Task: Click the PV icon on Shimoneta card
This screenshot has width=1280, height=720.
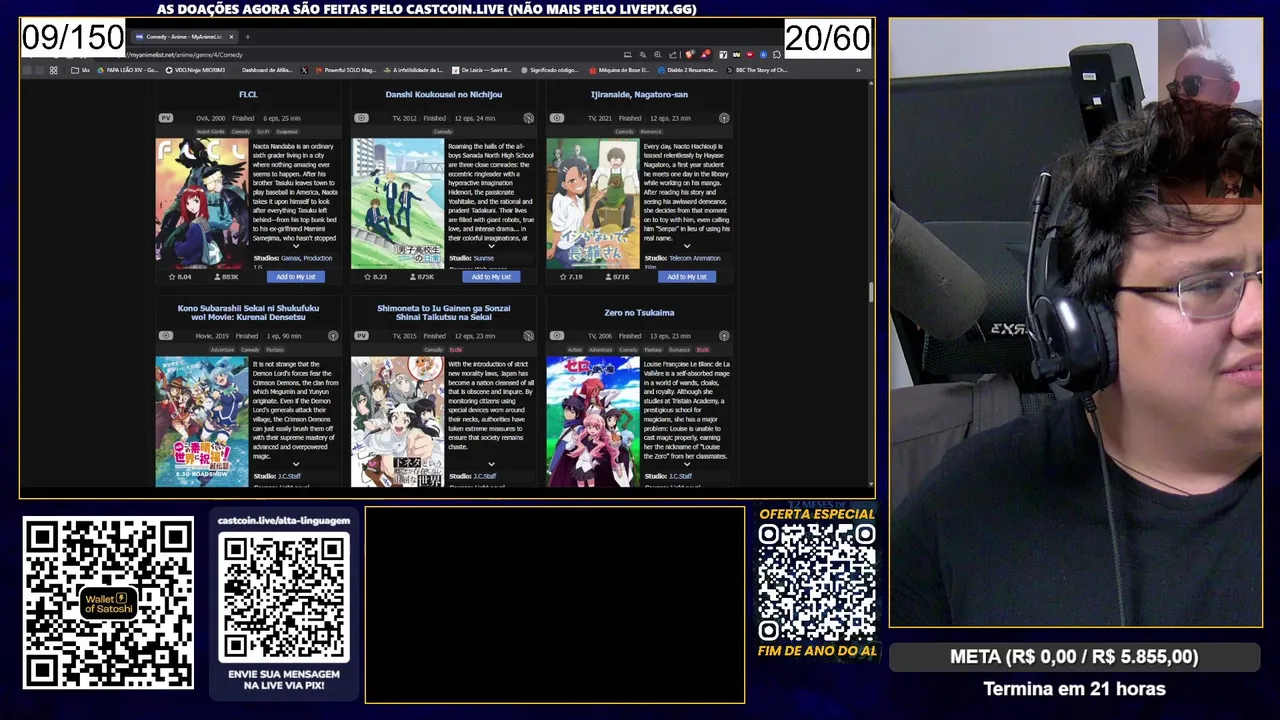Action: click(x=361, y=336)
